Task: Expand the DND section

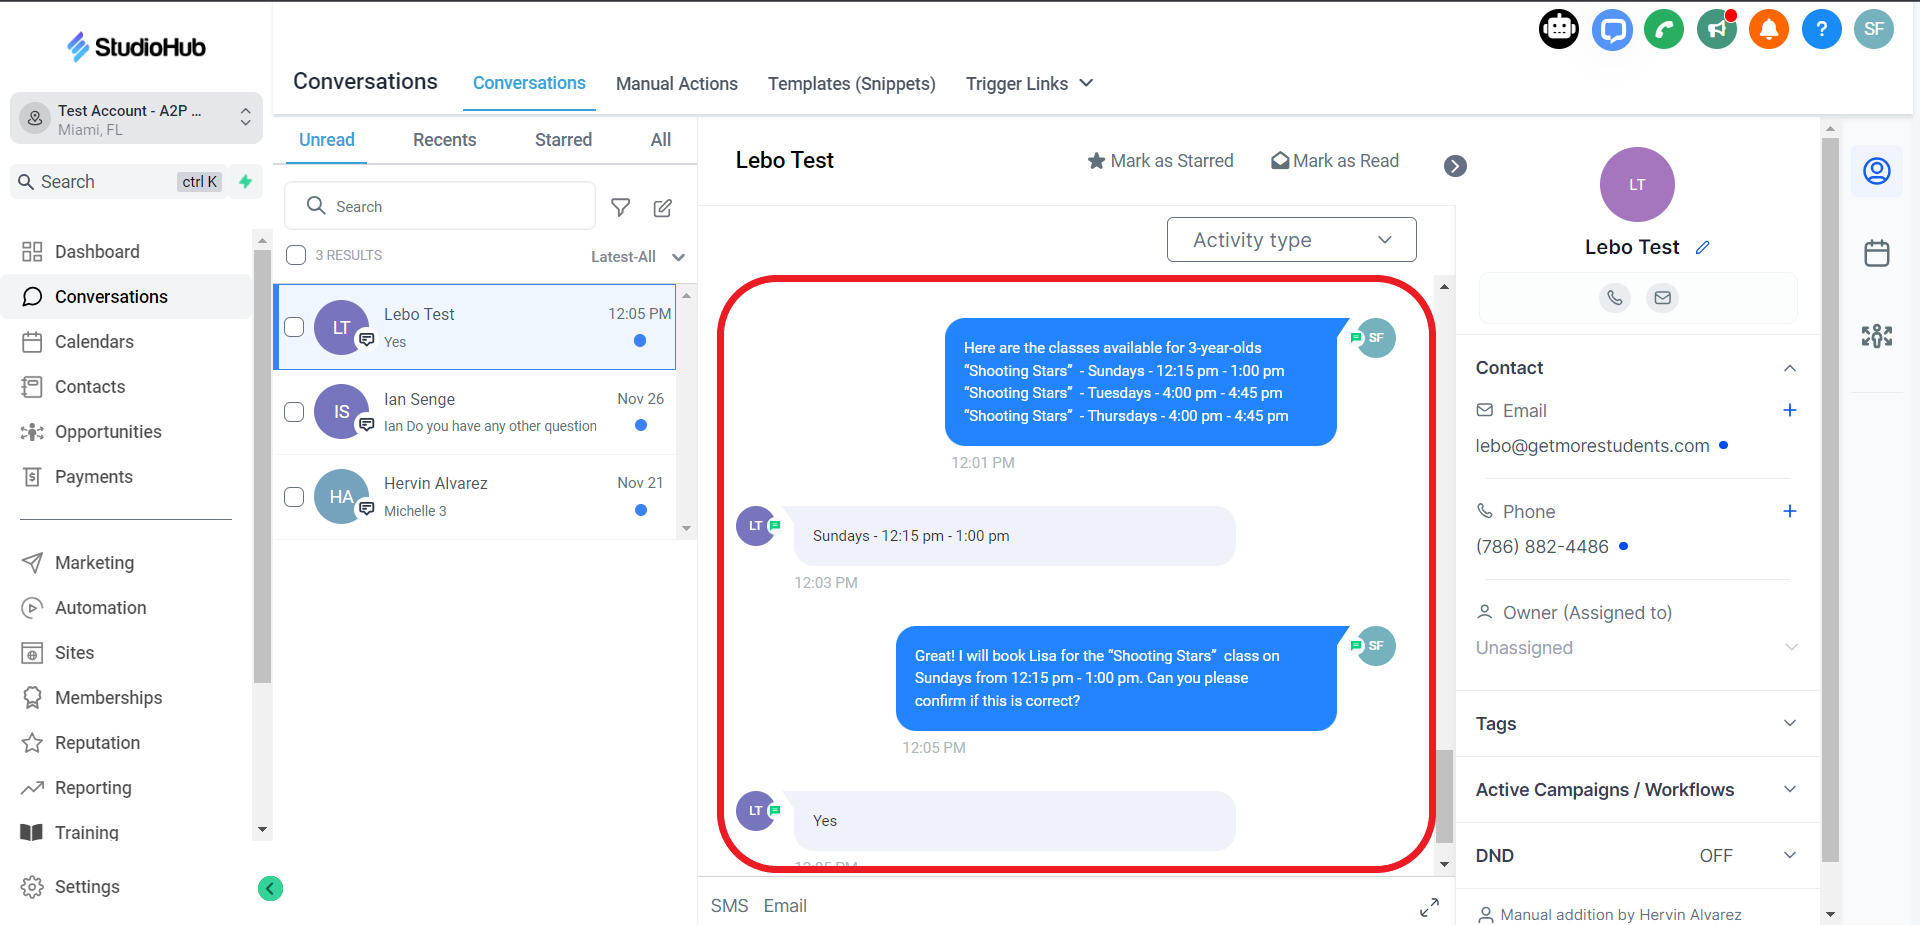Action: click(1790, 855)
